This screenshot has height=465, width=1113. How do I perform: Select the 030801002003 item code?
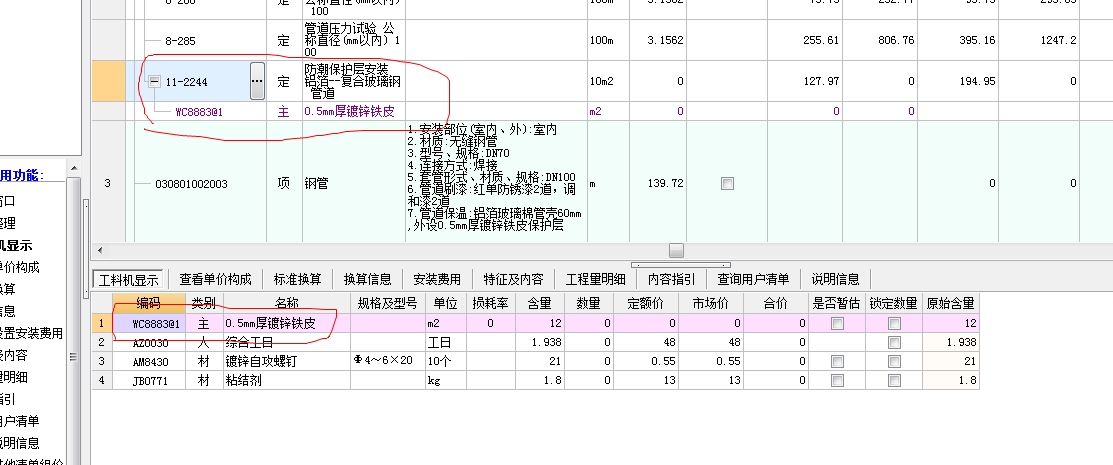coord(191,184)
